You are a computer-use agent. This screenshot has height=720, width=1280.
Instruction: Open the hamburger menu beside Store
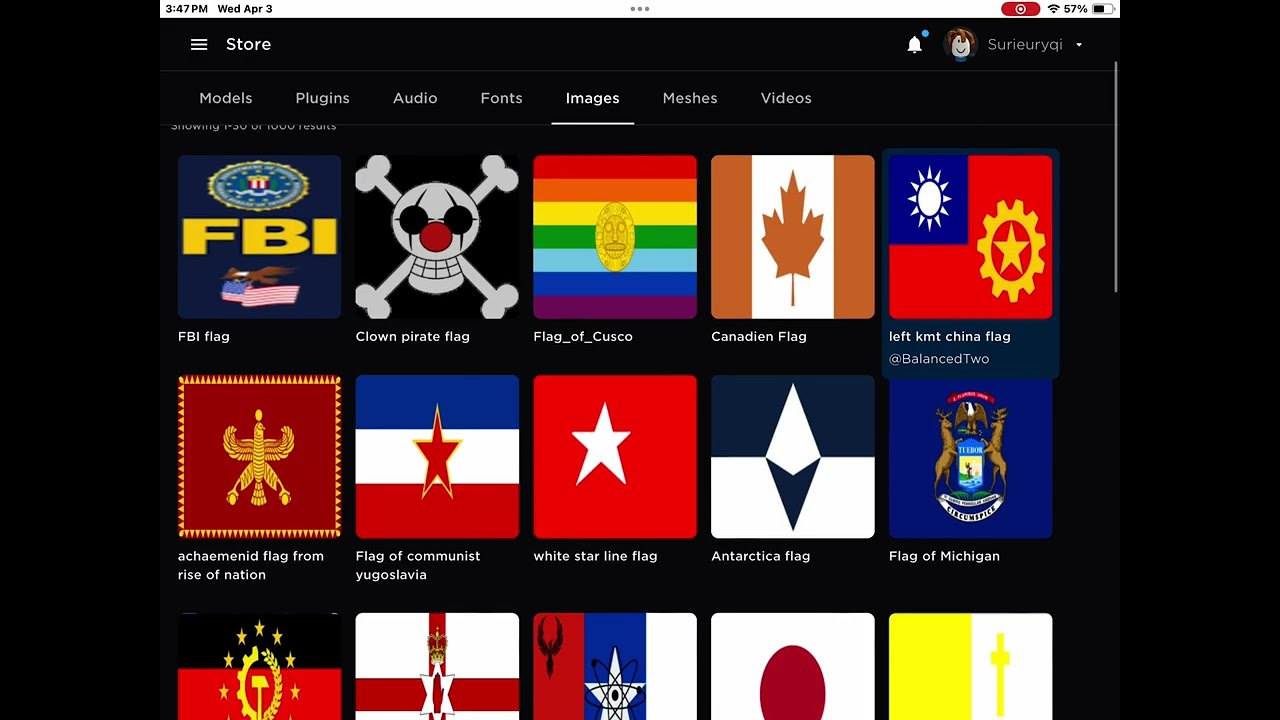coord(199,44)
